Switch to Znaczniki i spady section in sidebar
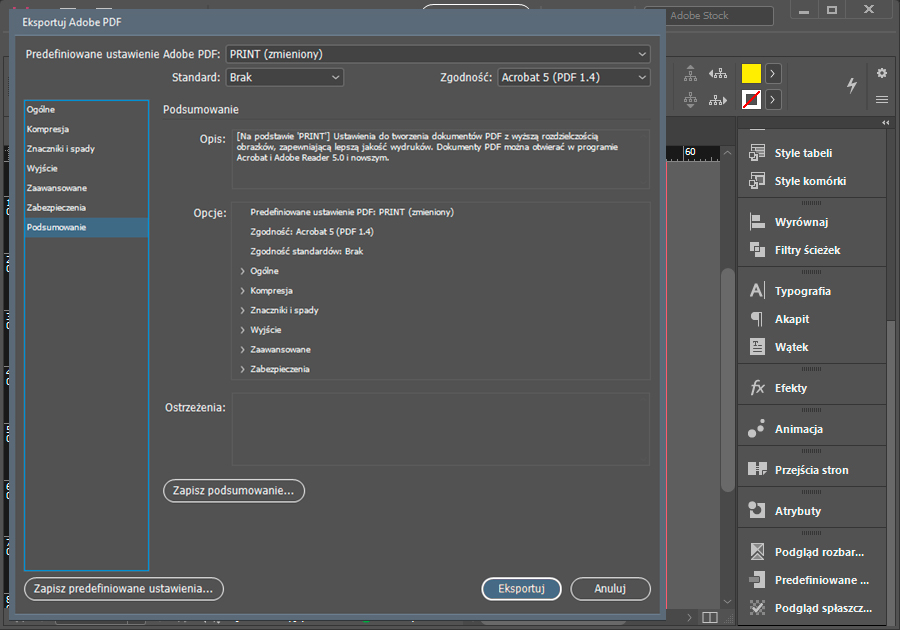Image resolution: width=900 pixels, height=630 pixels. point(87,149)
